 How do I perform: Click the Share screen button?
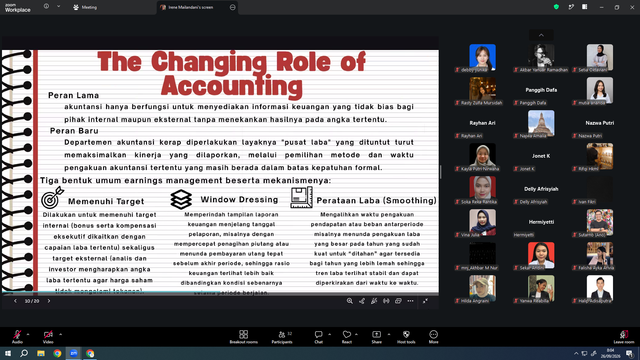[376, 337]
